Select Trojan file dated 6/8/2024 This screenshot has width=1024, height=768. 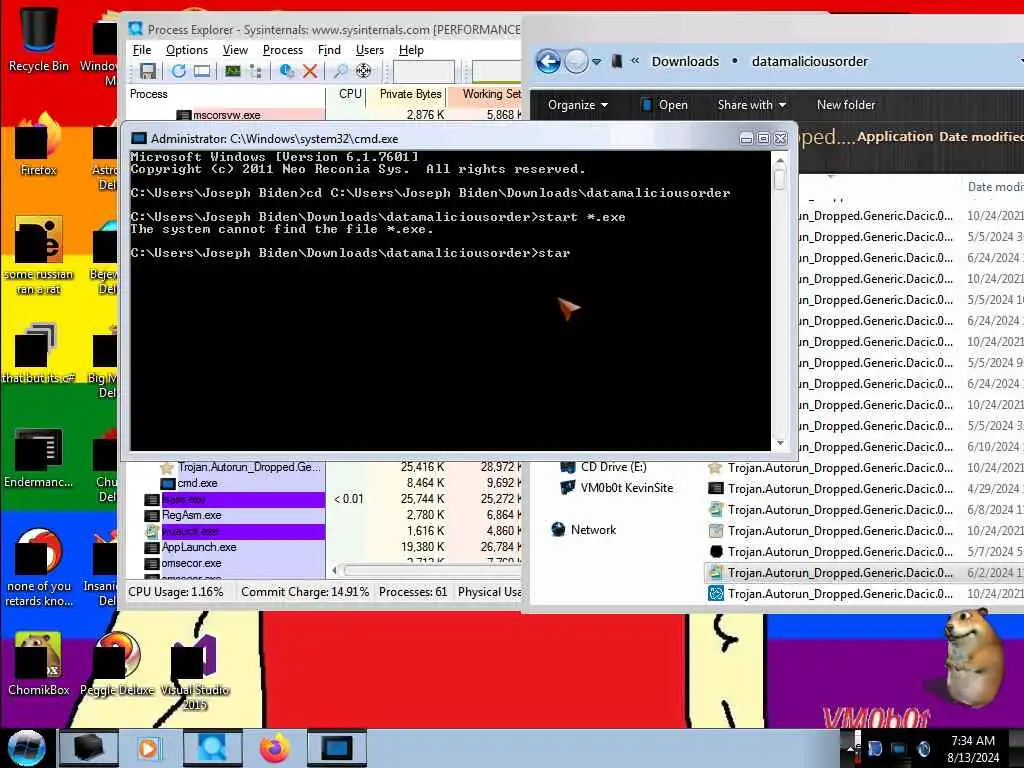[865, 510]
